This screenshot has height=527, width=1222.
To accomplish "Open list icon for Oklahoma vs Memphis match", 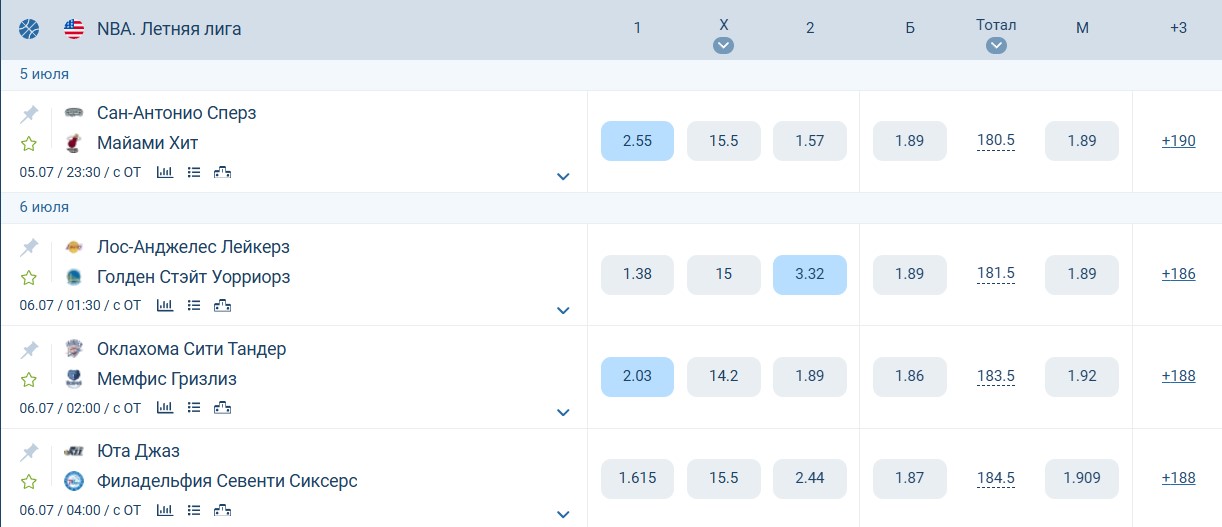I will 194,407.
